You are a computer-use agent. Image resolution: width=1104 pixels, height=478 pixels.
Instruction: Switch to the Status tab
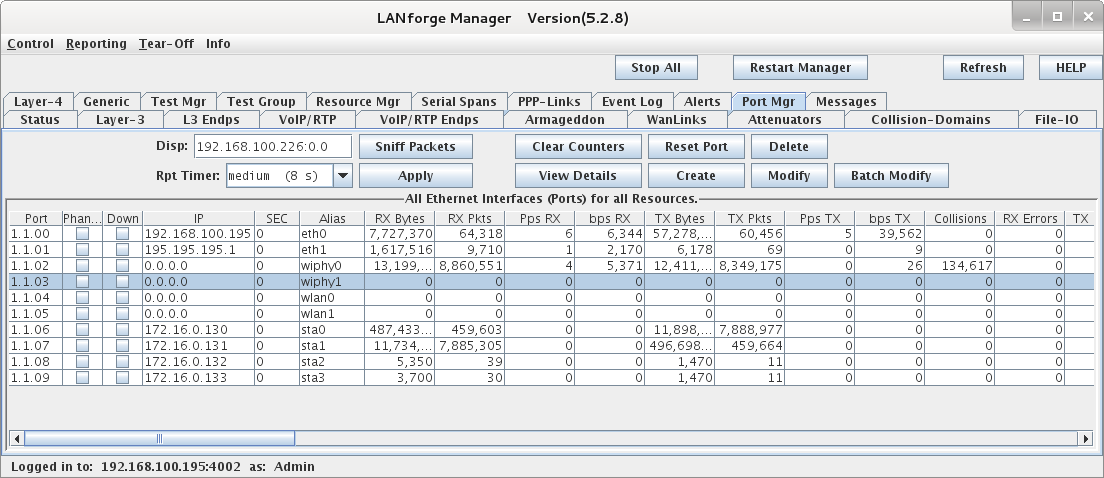[x=40, y=120]
